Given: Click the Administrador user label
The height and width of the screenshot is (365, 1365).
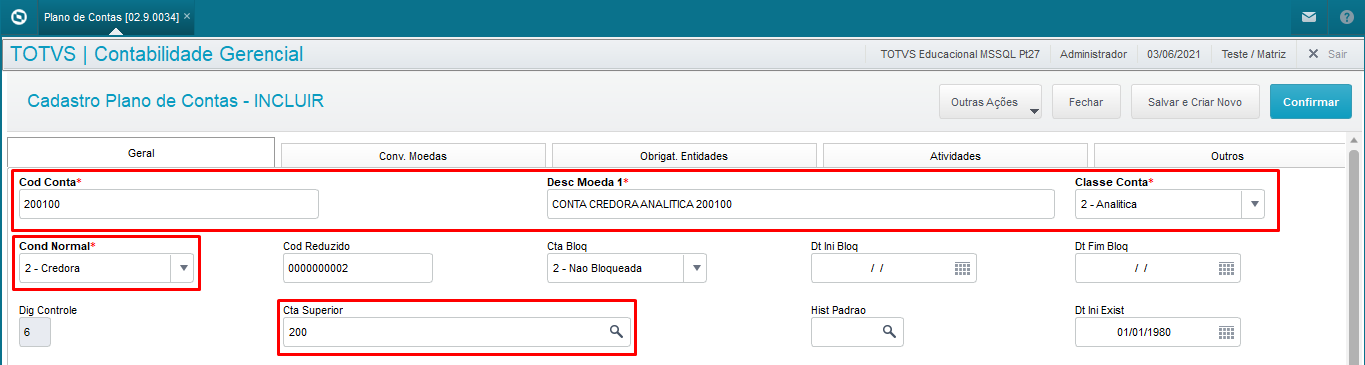Looking at the screenshot, I should [x=1093, y=54].
